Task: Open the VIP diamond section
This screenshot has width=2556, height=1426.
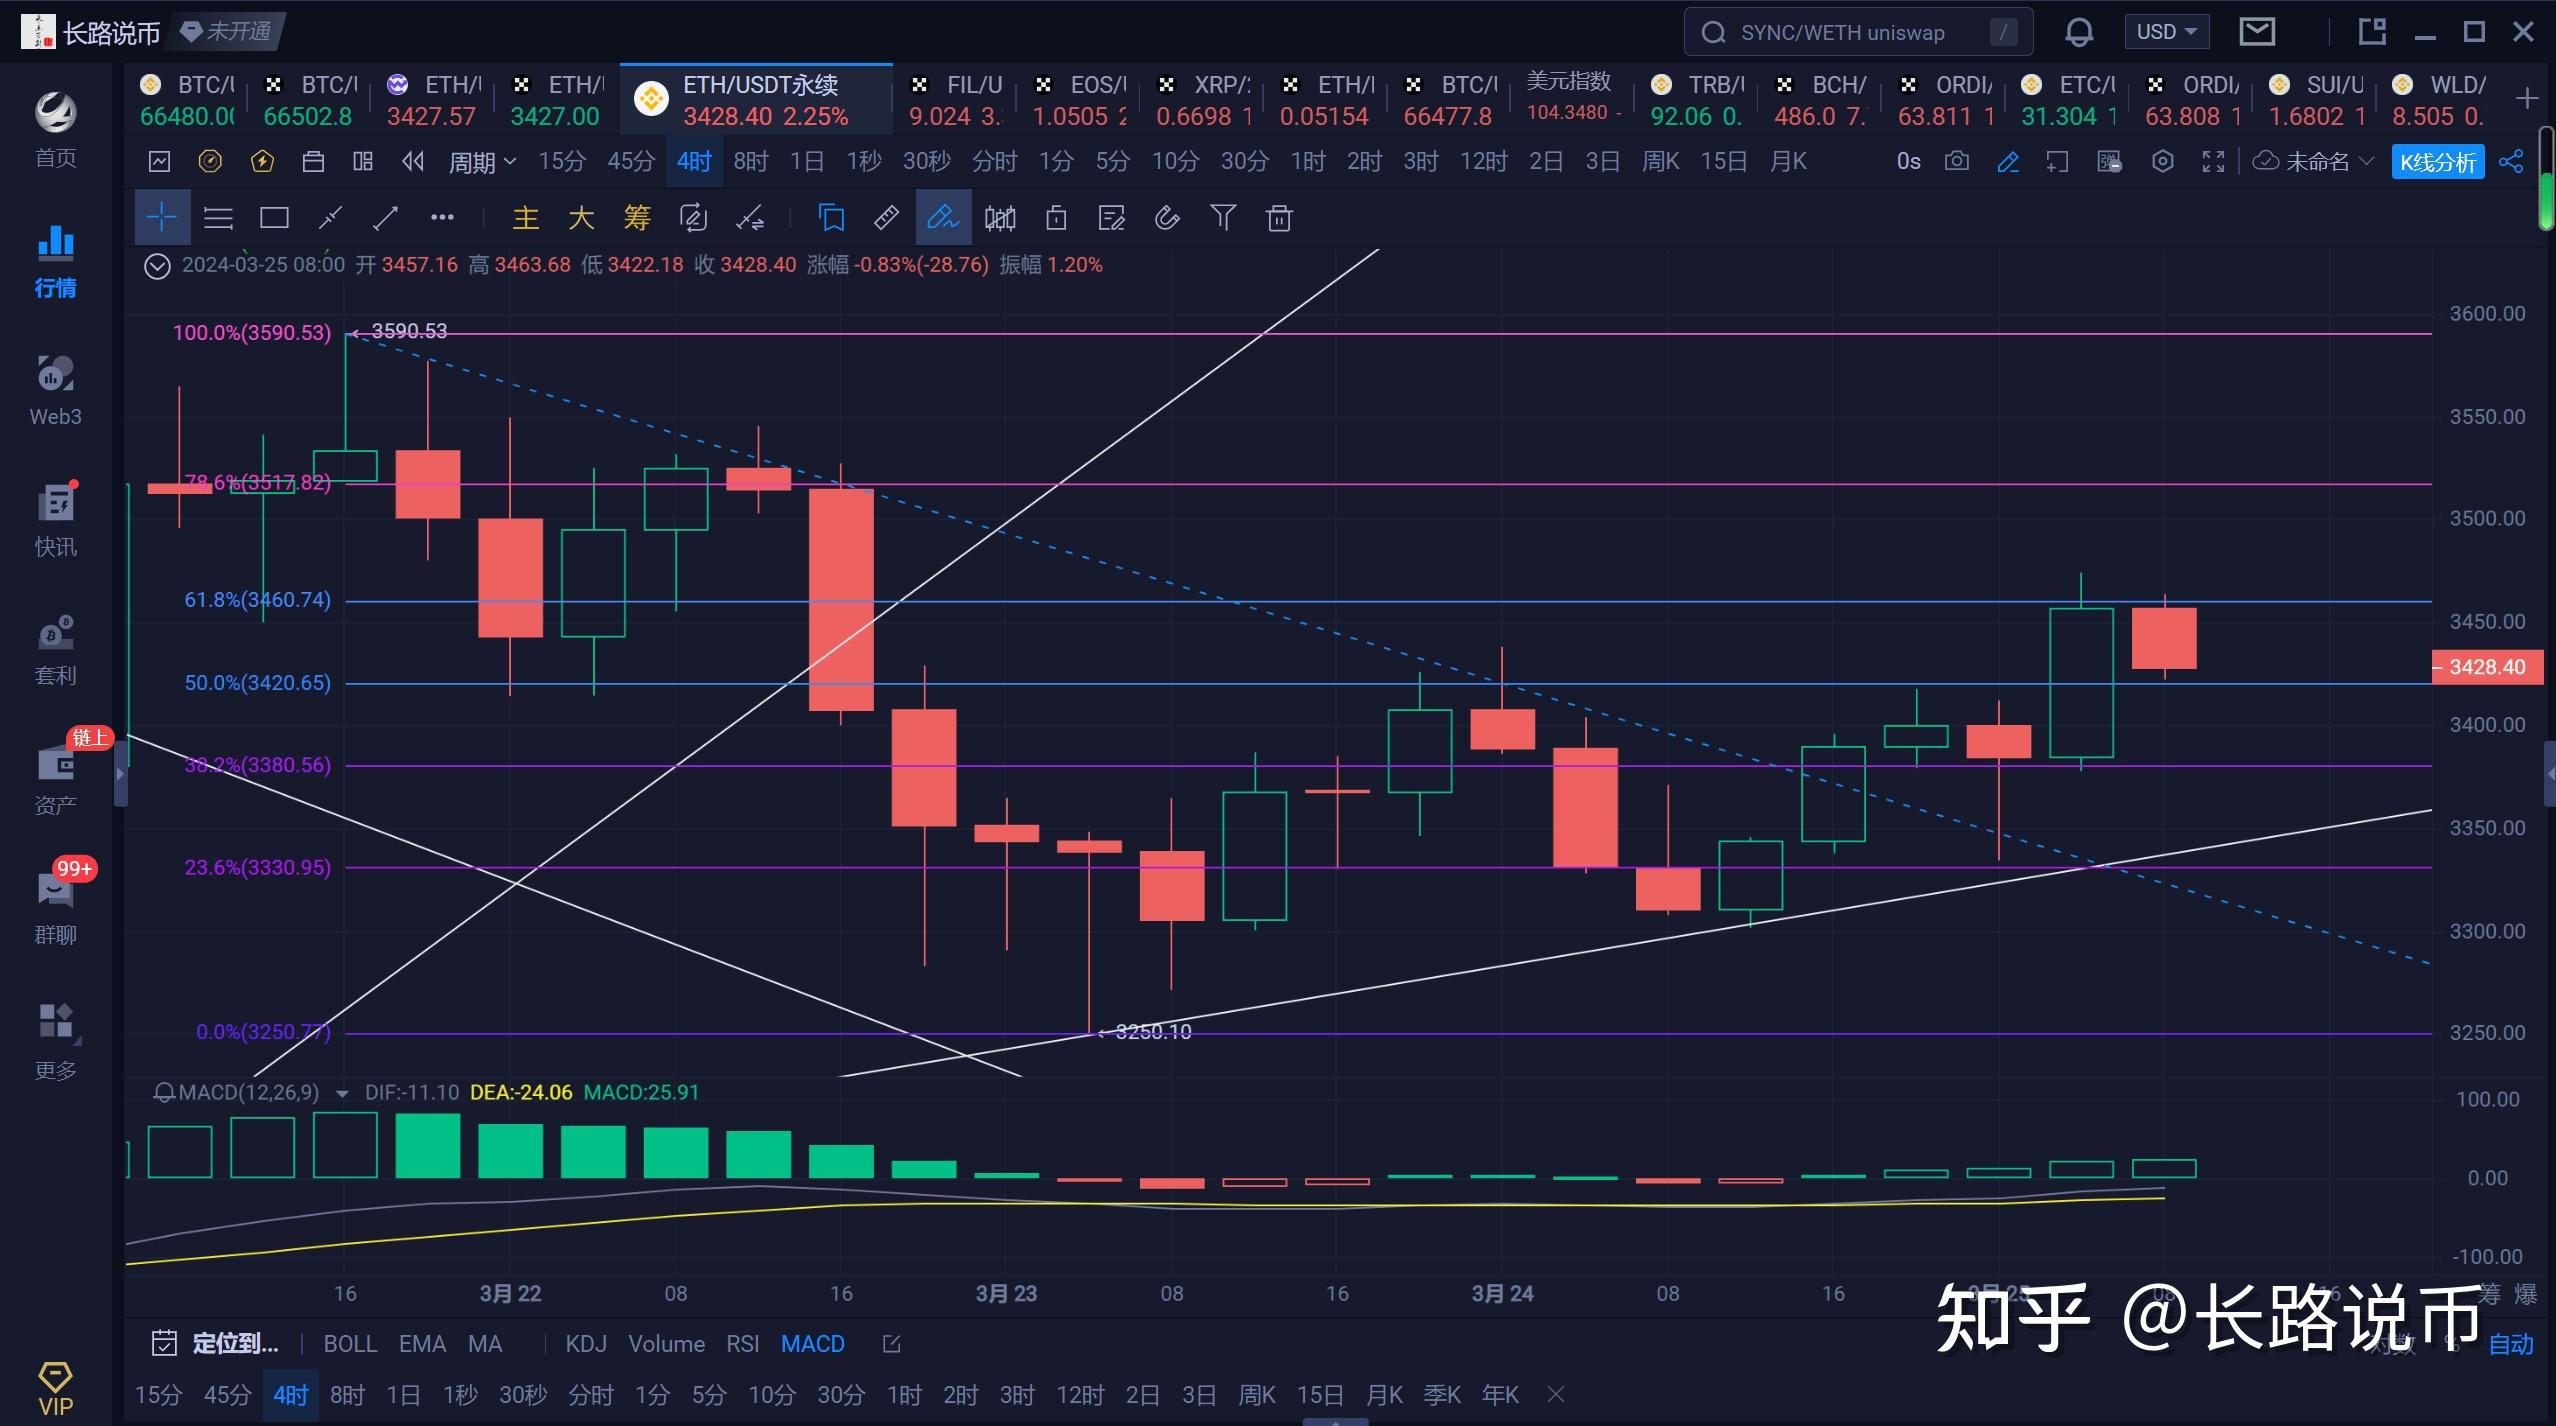Action: [55, 1388]
